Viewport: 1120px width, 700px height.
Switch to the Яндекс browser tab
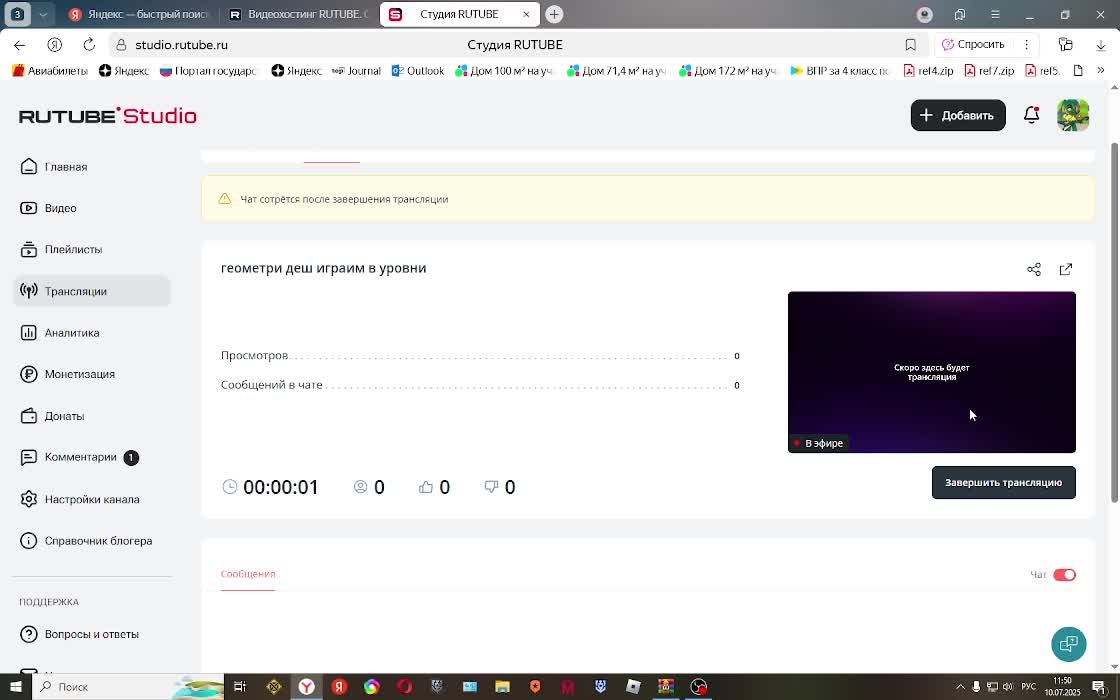tap(139, 14)
